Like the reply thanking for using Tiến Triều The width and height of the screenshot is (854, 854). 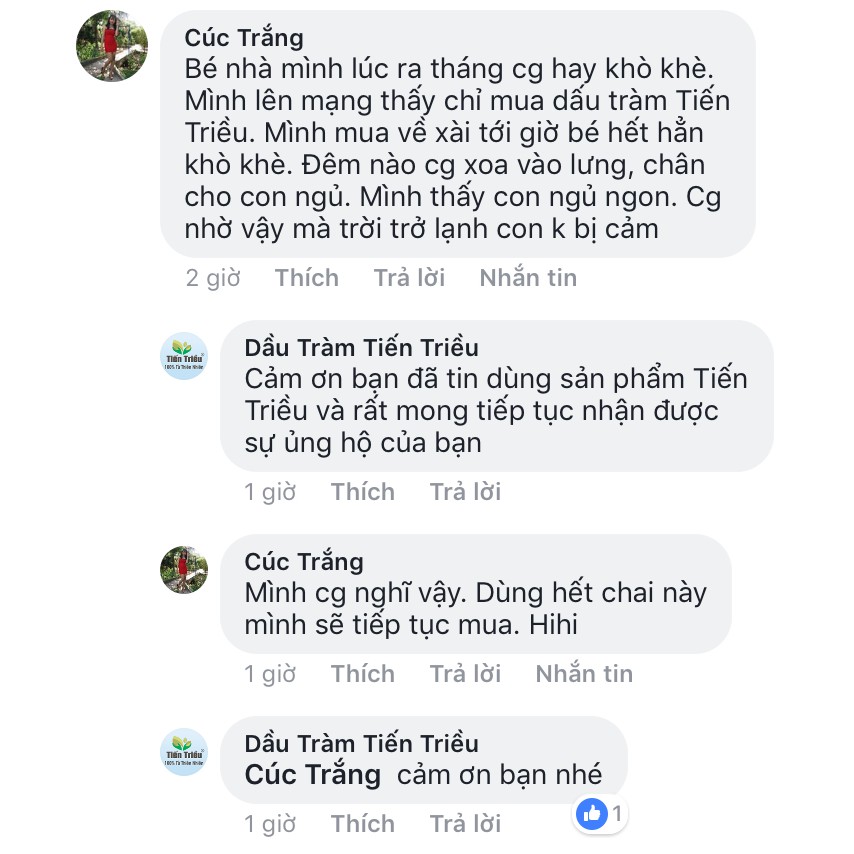coord(363,492)
